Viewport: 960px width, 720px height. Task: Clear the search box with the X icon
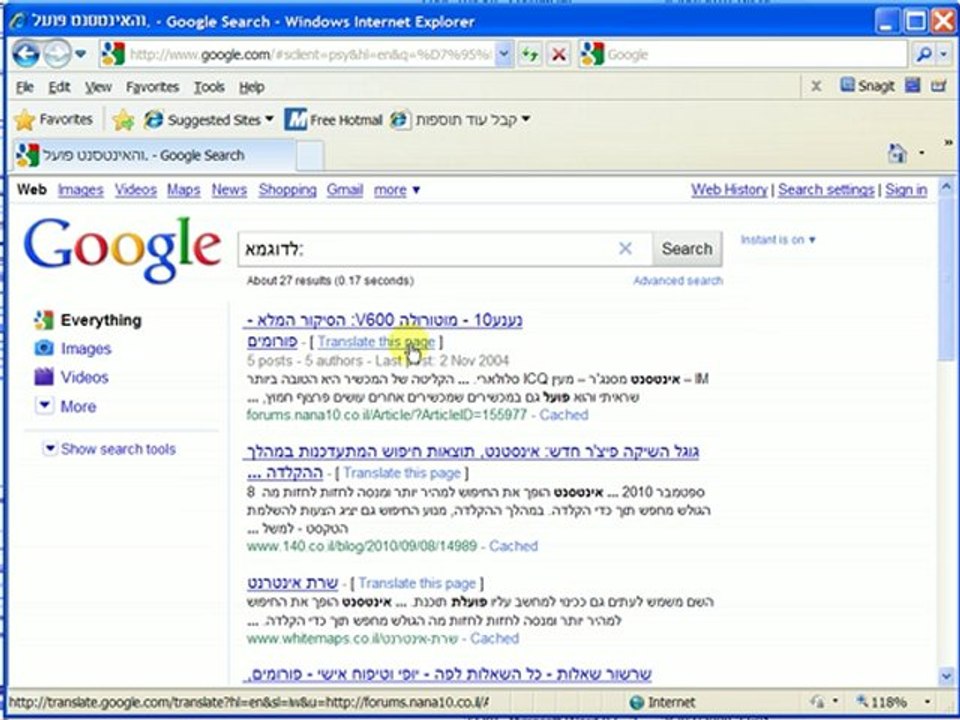(625, 248)
